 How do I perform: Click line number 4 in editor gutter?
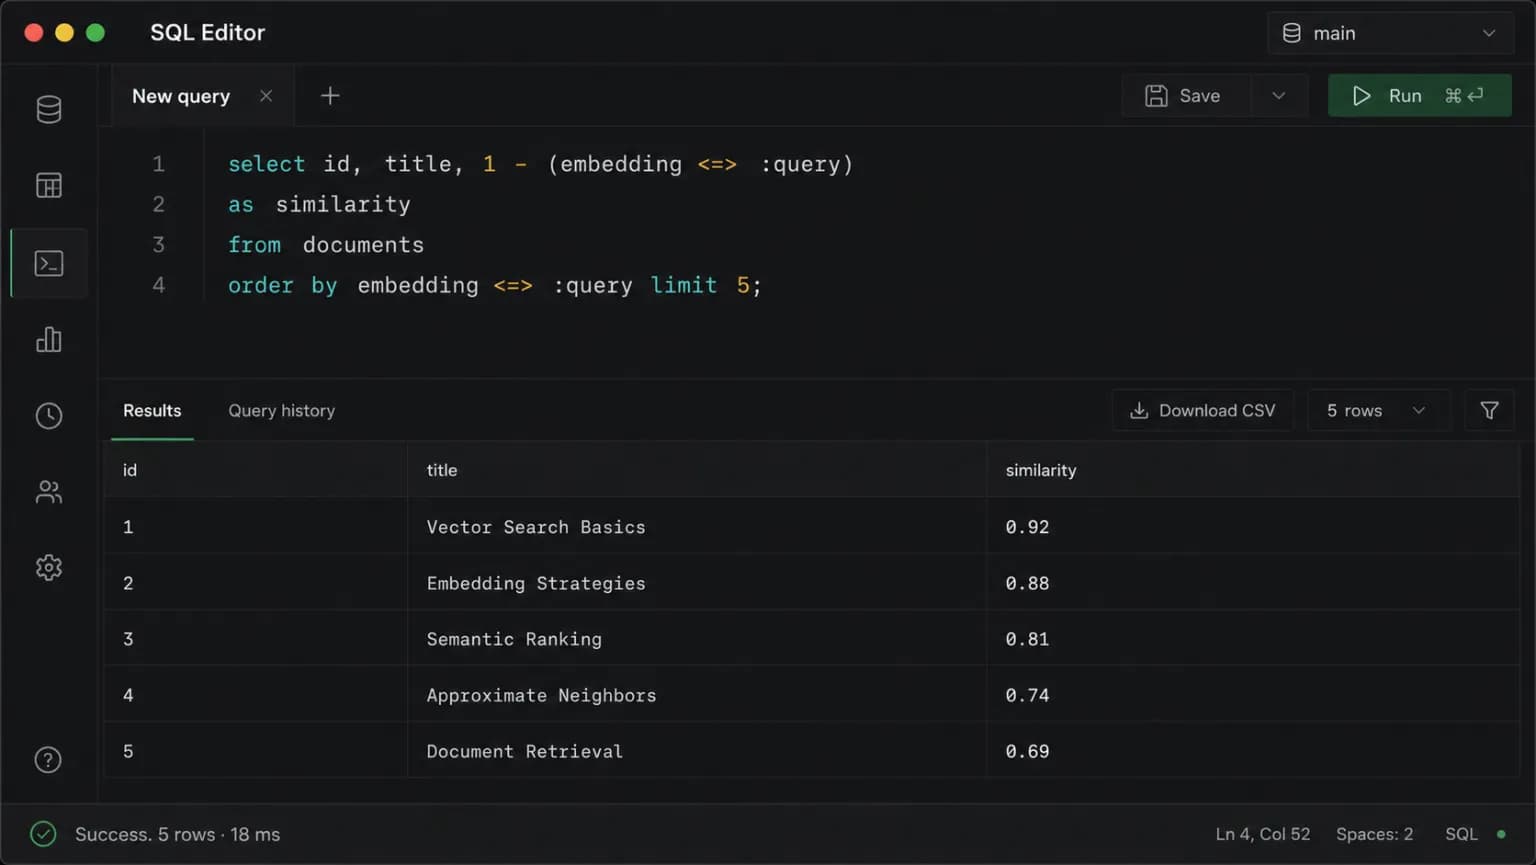(158, 285)
